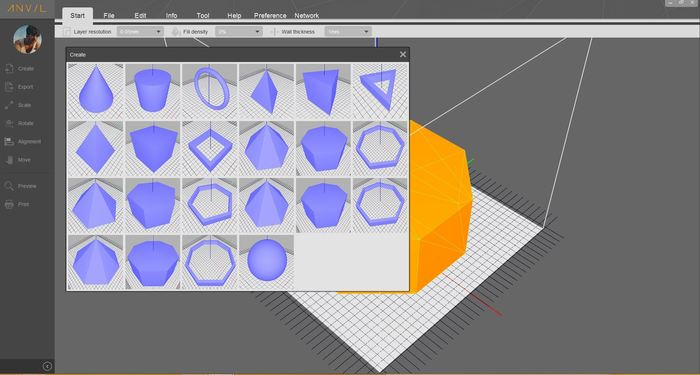Choose the square ring thumbnail

210,148
